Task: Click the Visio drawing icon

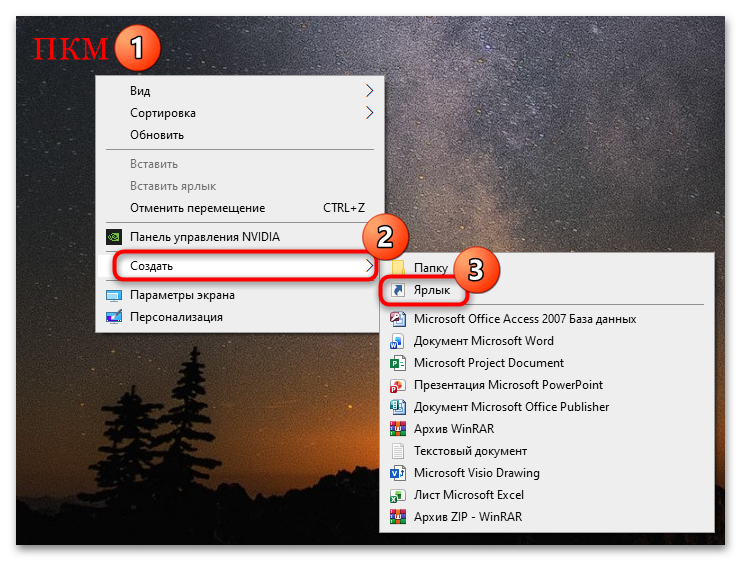Action: click(398, 473)
